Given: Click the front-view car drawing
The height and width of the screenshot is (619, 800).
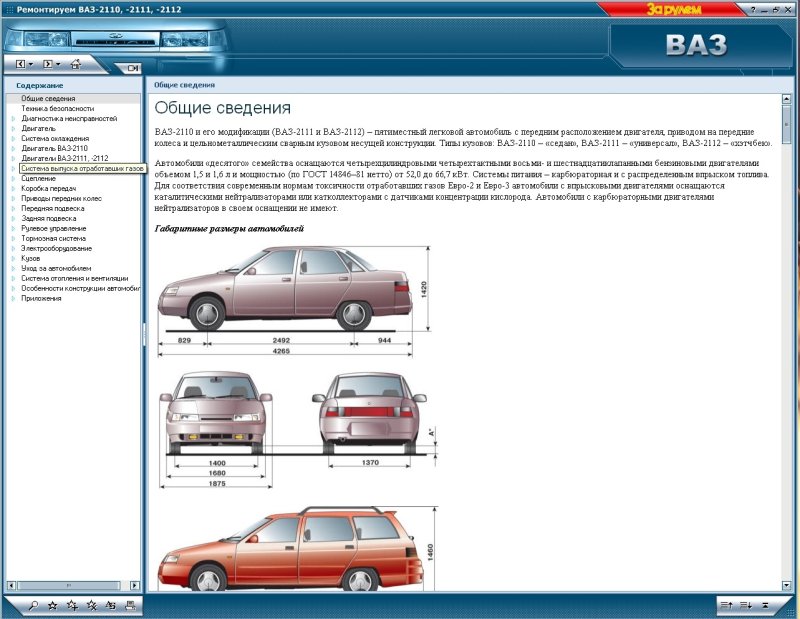Looking at the screenshot, I should click(x=216, y=430).
